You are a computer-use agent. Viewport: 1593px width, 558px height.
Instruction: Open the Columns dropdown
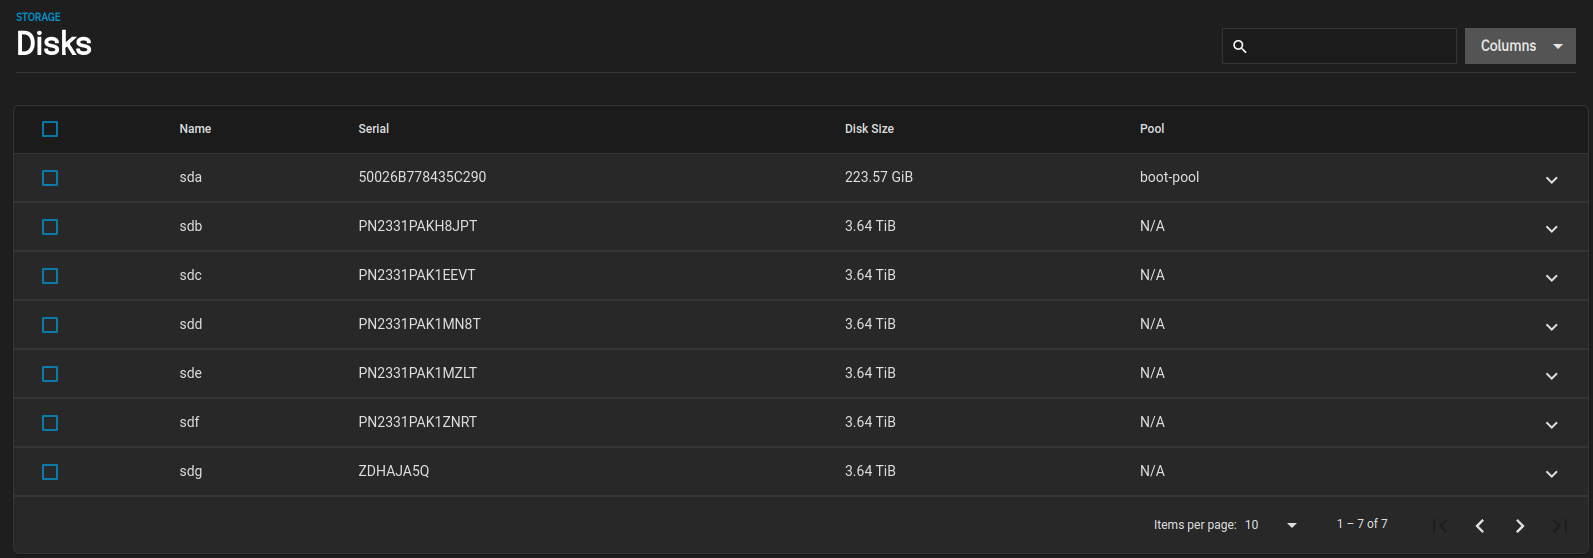click(x=1520, y=46)
